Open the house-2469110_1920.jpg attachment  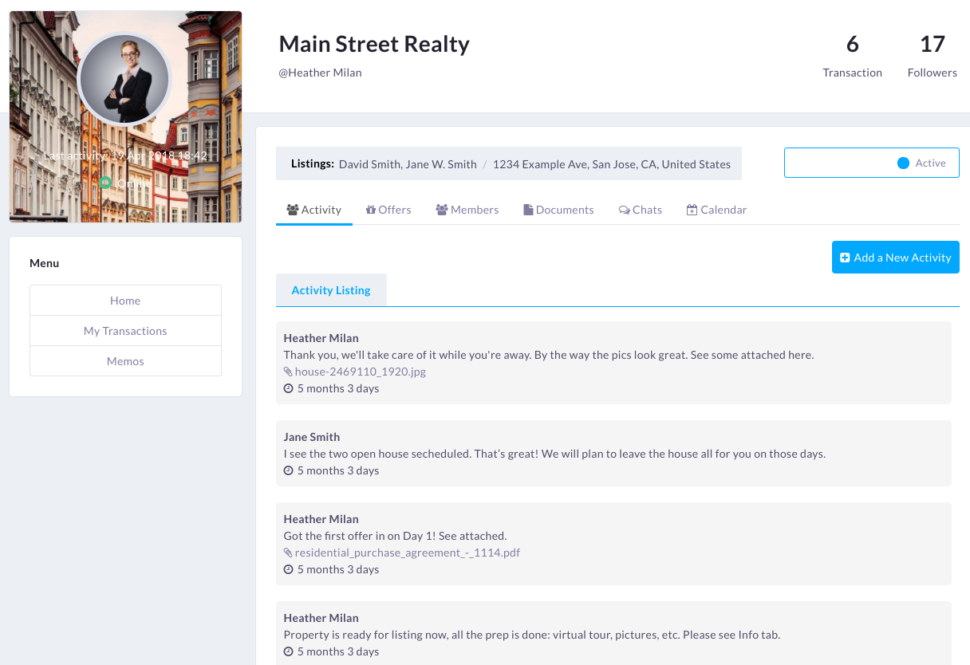click(x=360, y=372)
